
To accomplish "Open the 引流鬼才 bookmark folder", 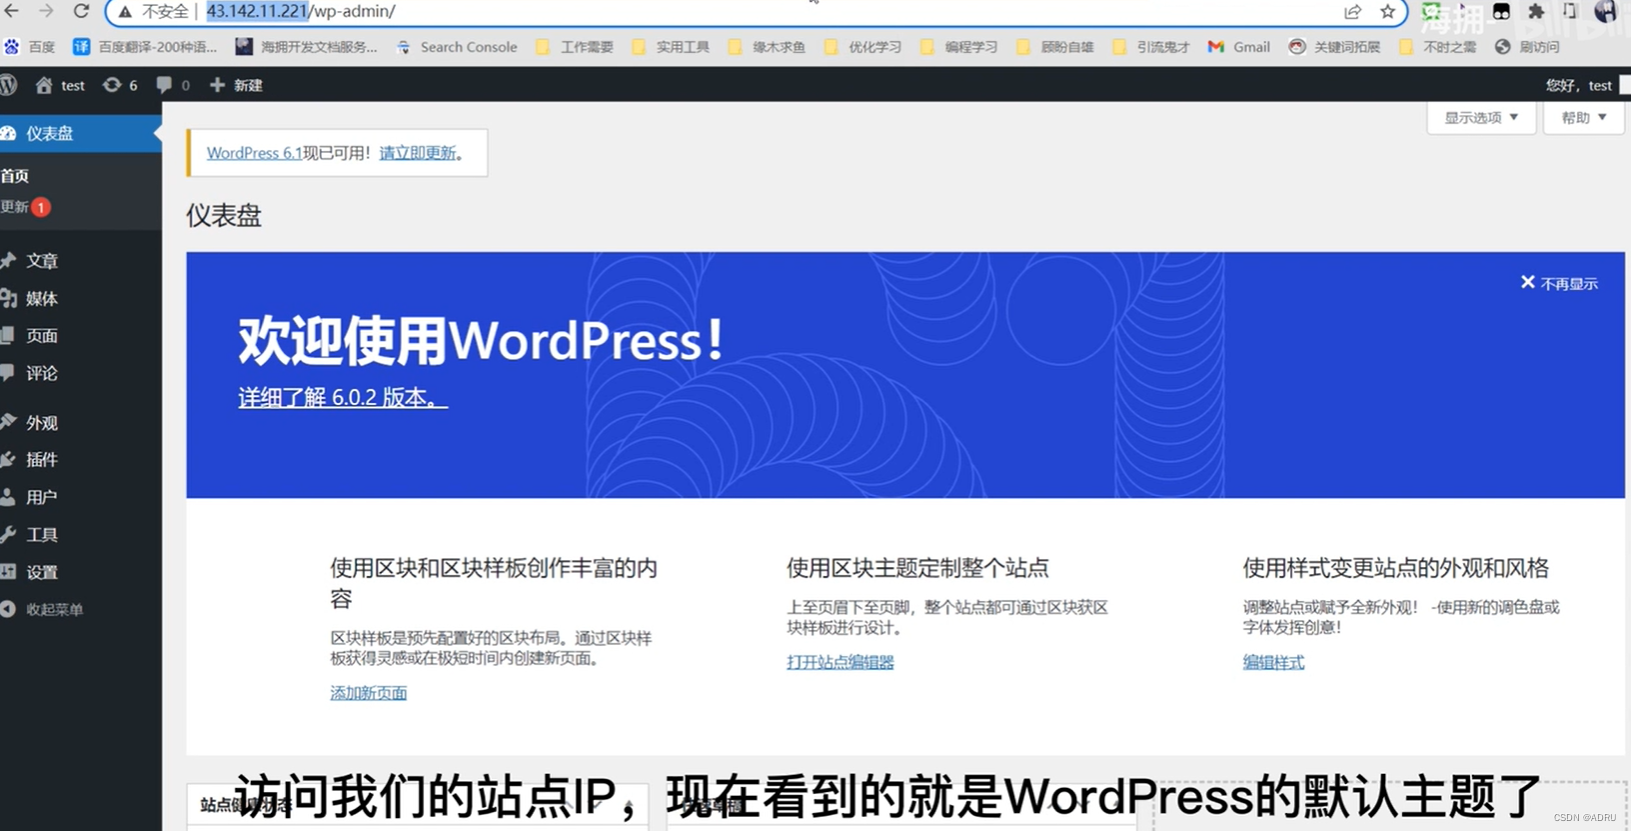I will click(1151, 47).
